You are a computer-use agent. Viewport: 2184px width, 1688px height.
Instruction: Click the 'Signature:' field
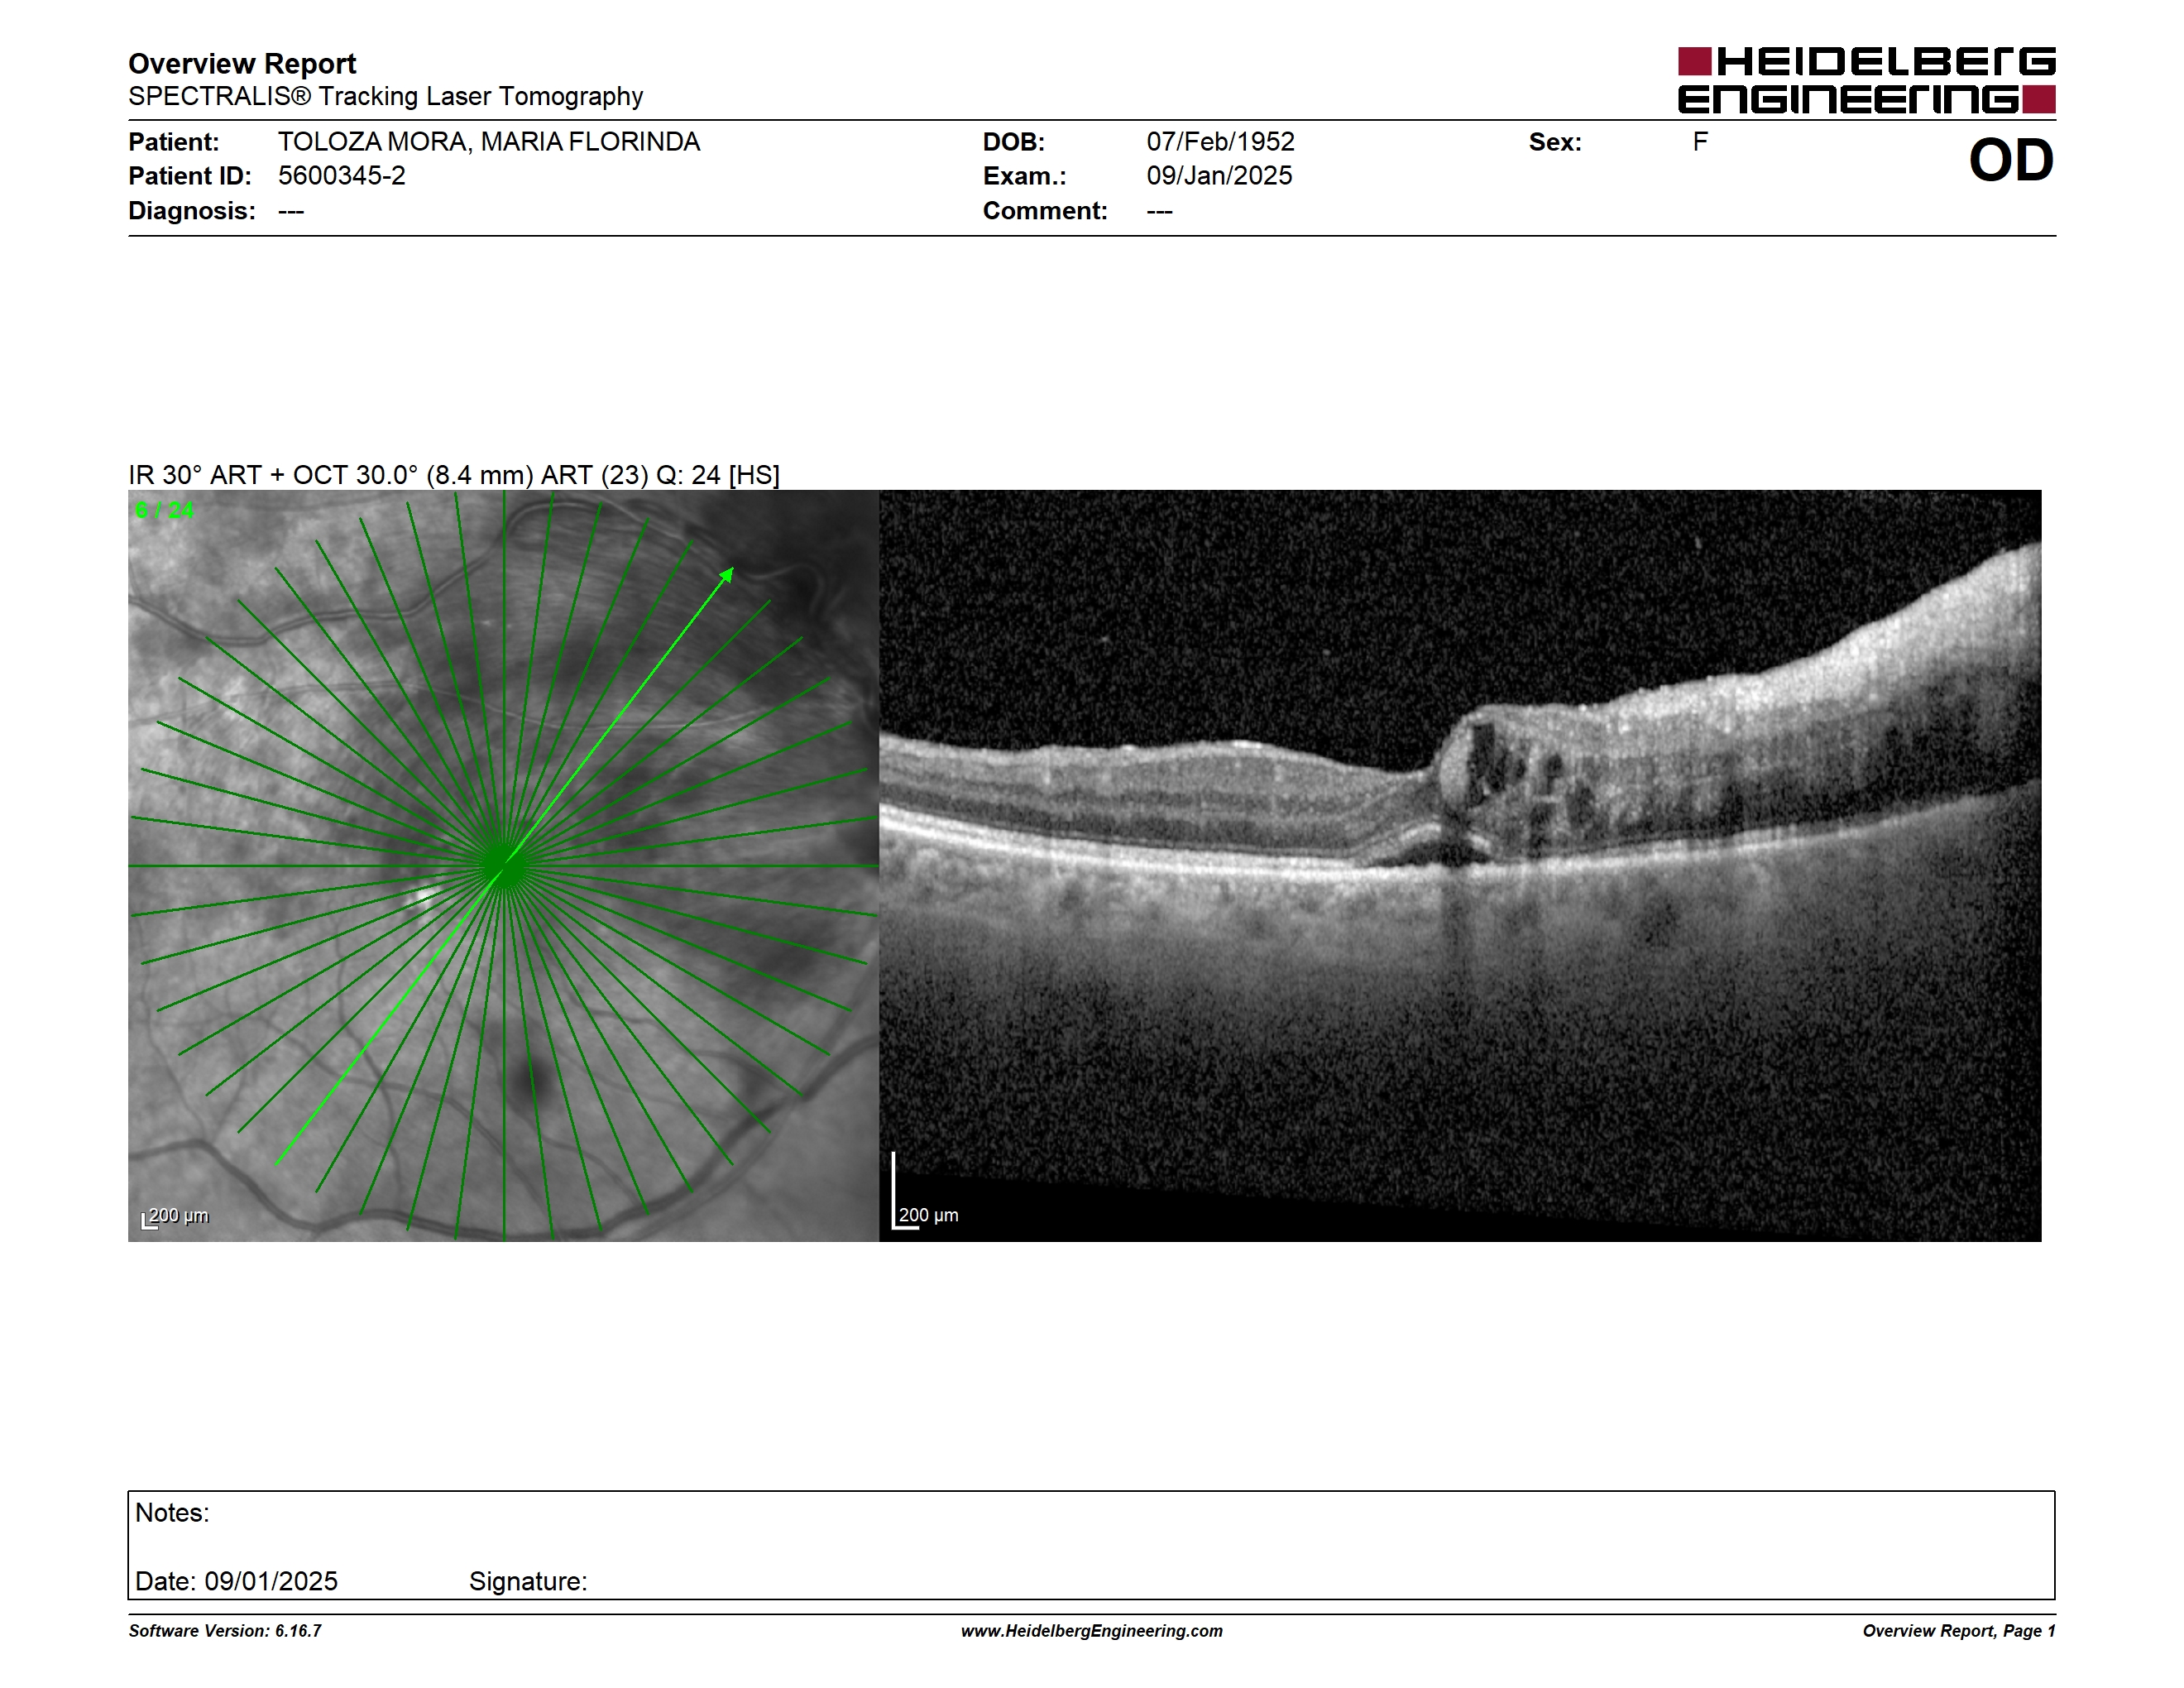[528, 1581]
